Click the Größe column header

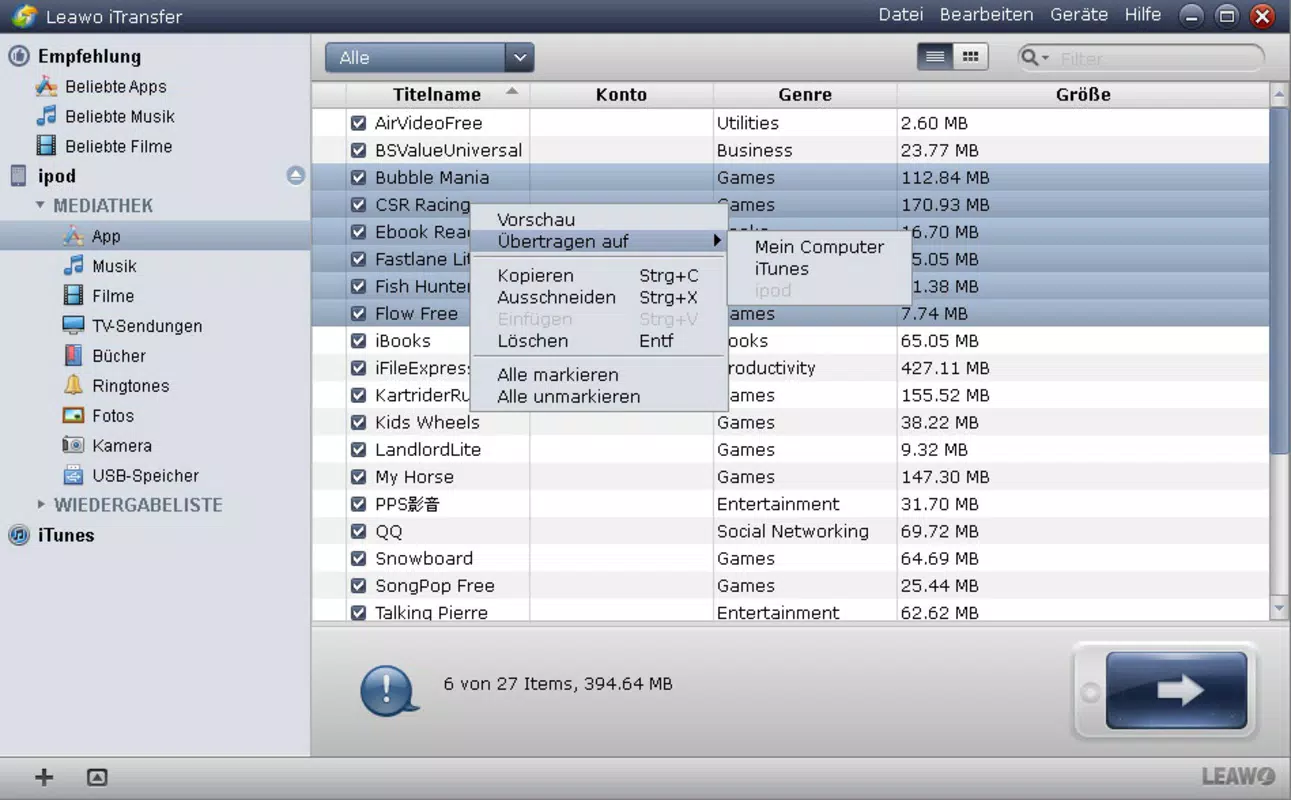point(1083,95)
